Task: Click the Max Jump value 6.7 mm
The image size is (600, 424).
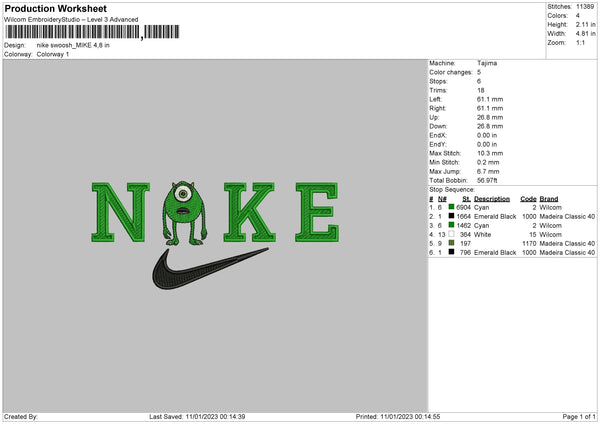Action: pos(488,171)
